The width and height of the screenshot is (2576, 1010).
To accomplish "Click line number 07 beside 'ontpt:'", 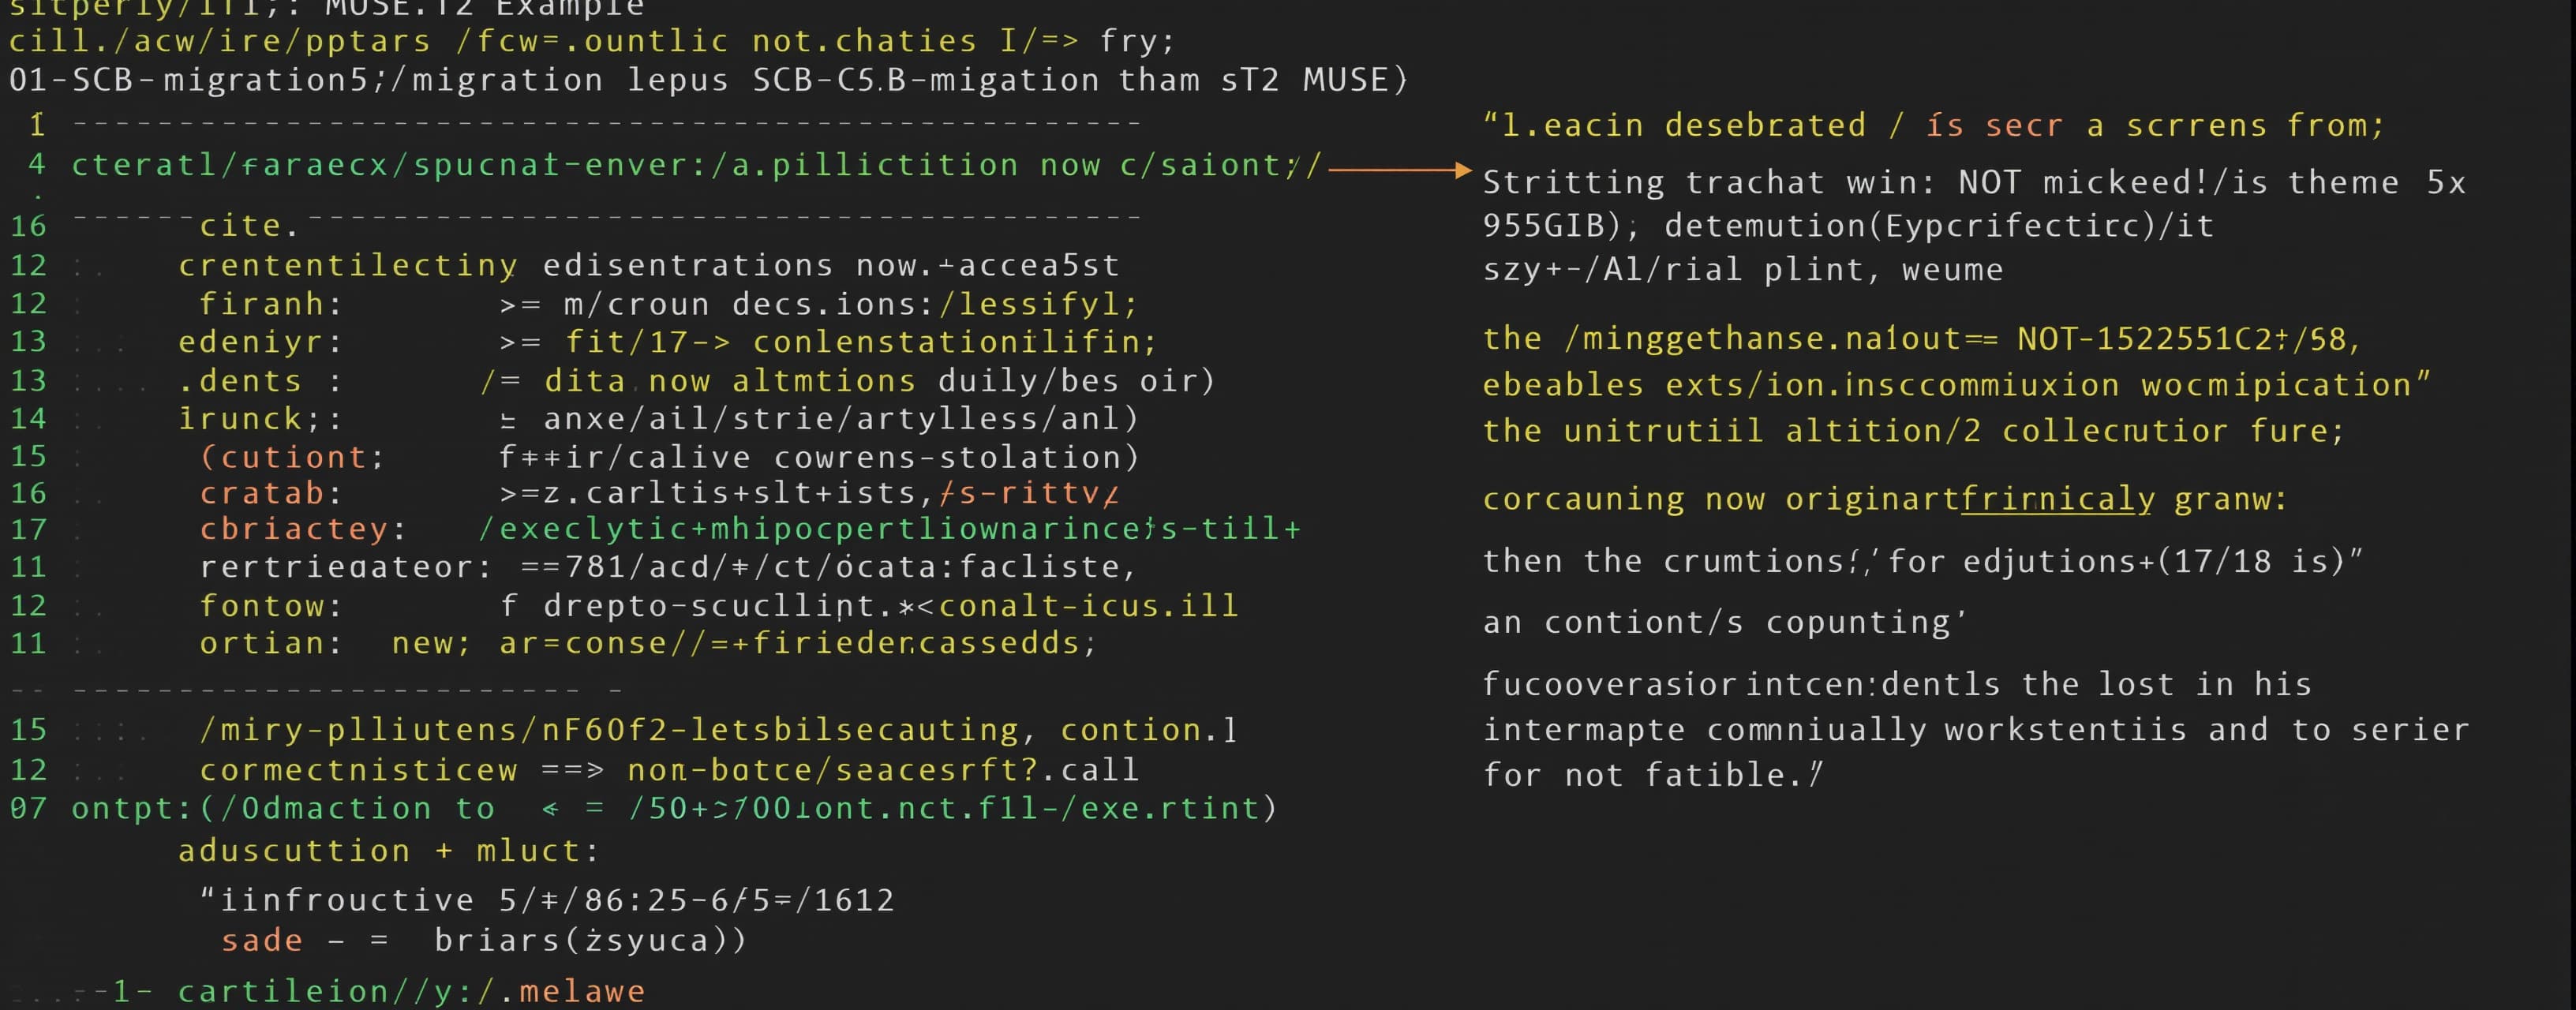I will tap(28, 808).
